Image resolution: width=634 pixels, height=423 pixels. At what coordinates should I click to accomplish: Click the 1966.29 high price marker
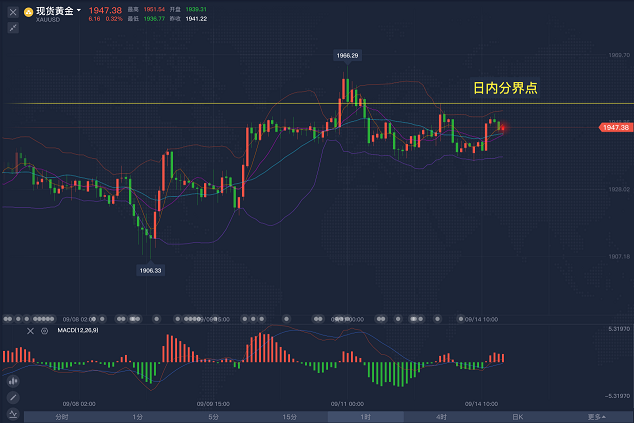click(x=347, y=56)
